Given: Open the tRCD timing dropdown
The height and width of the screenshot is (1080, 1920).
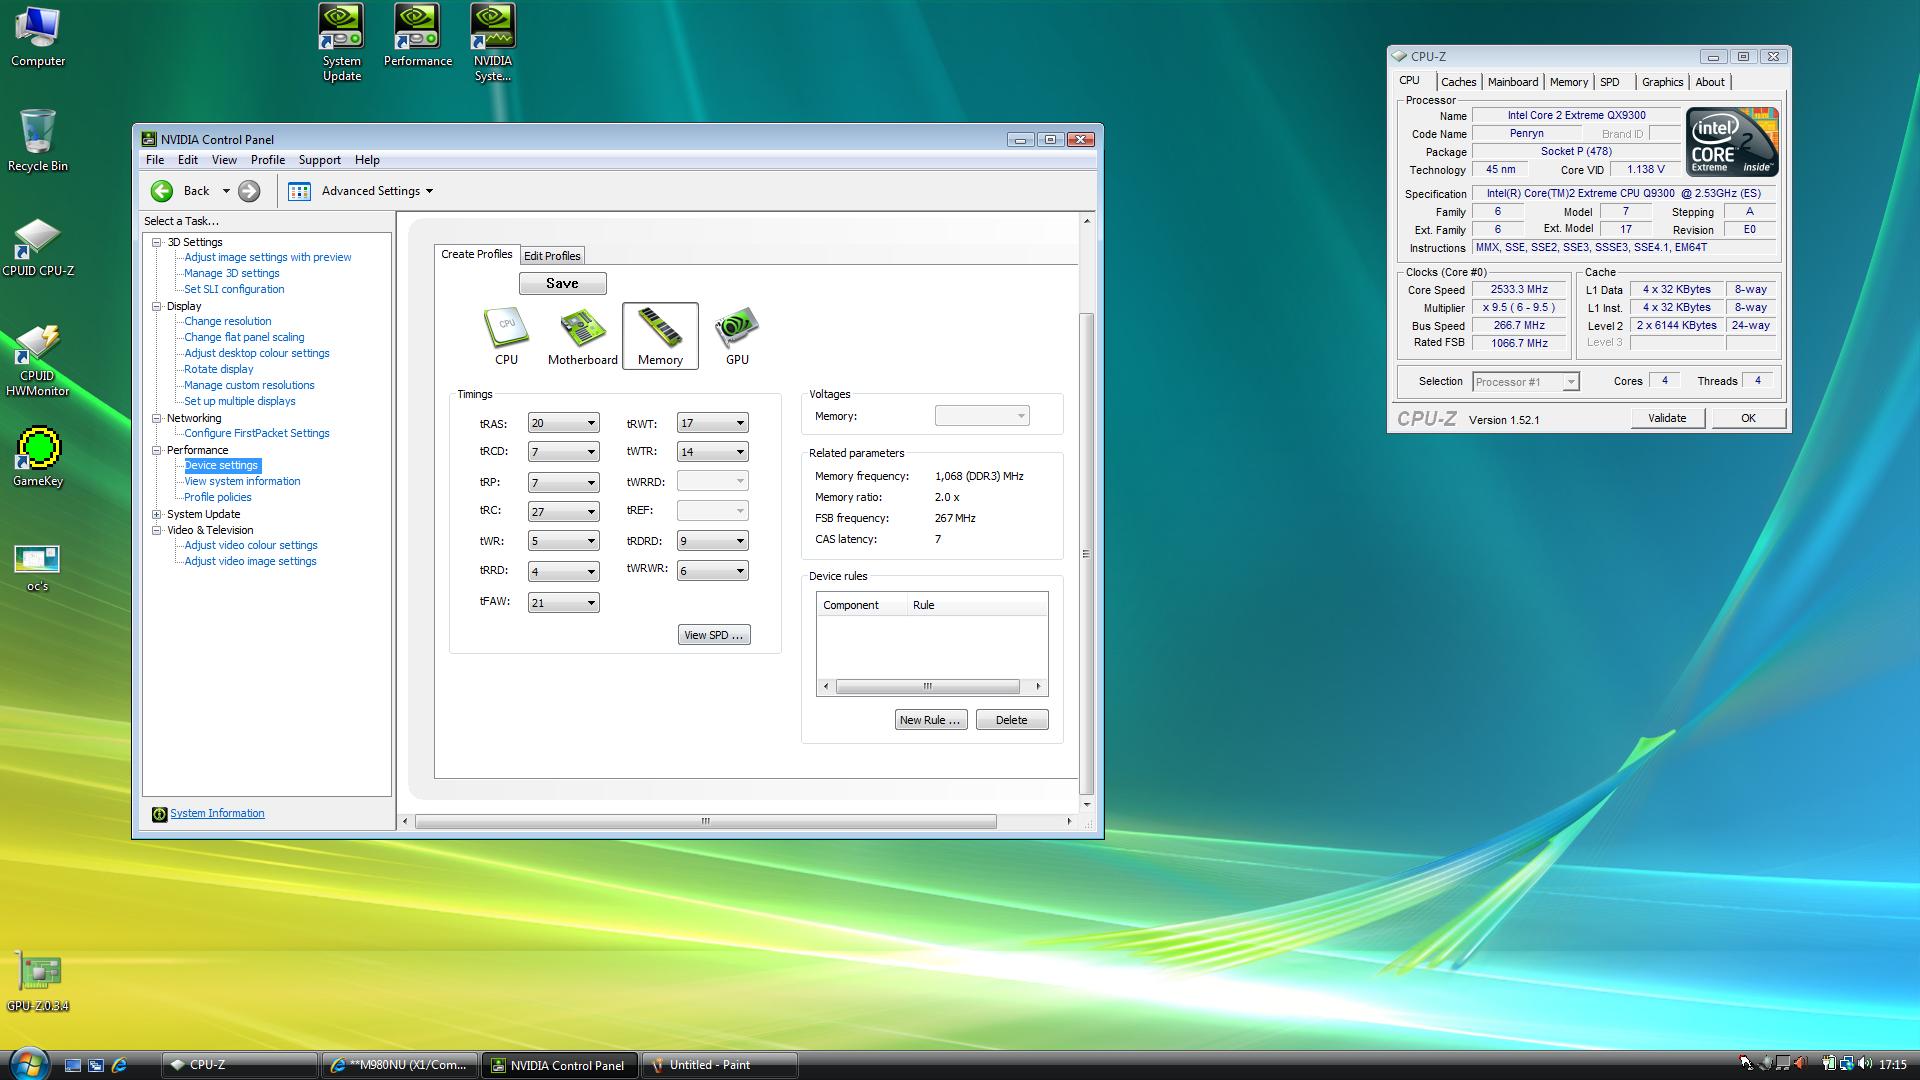Looking at the screenshot, I should 563,452.
